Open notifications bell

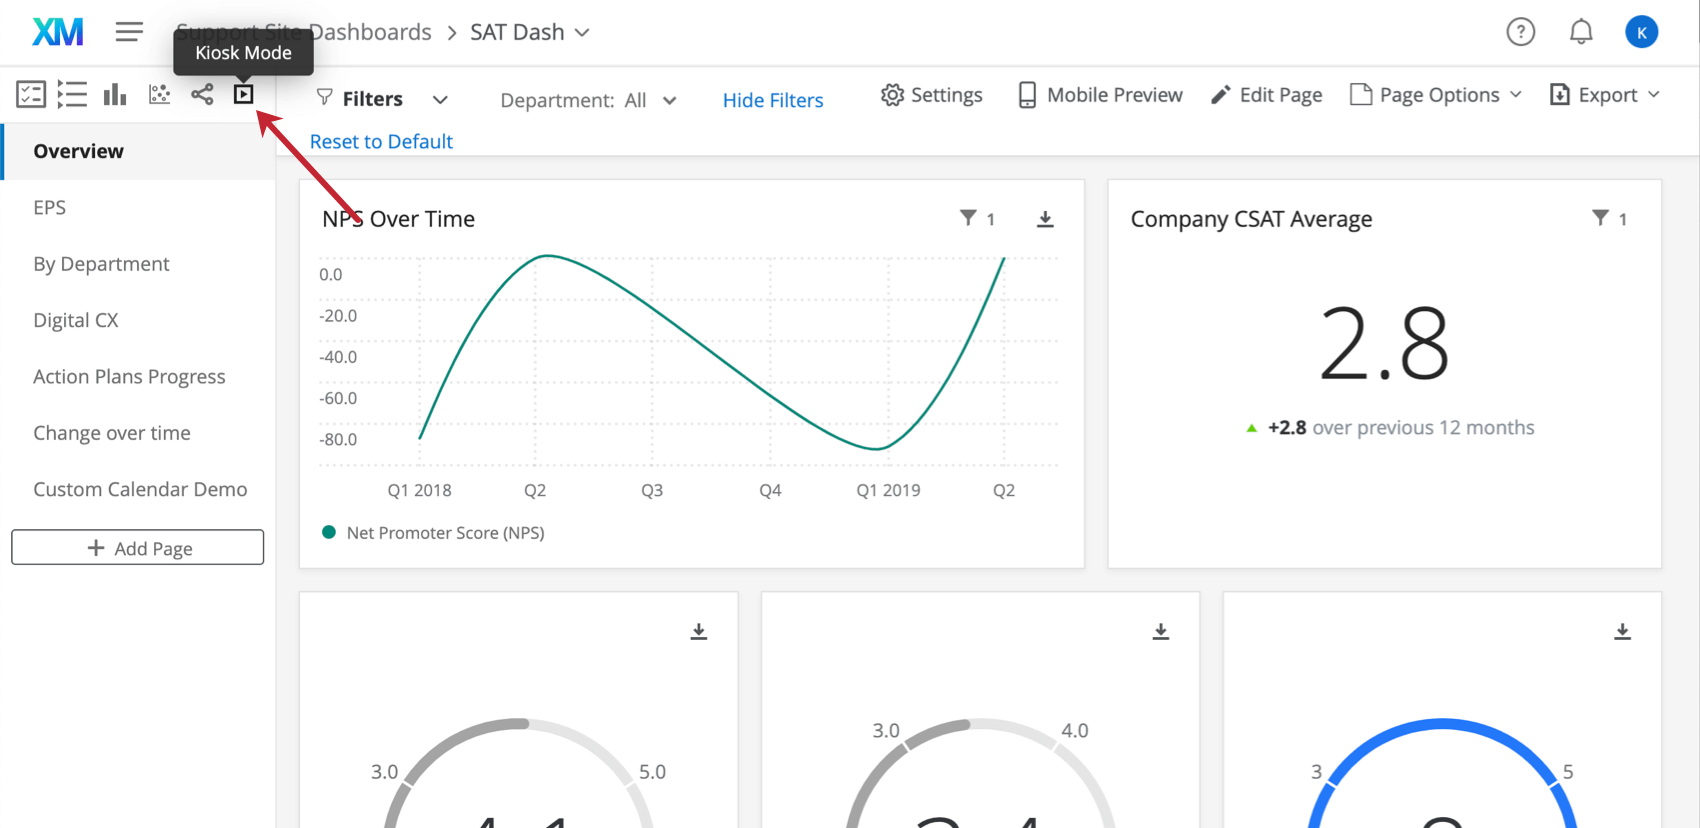(x=1581, y=32)
